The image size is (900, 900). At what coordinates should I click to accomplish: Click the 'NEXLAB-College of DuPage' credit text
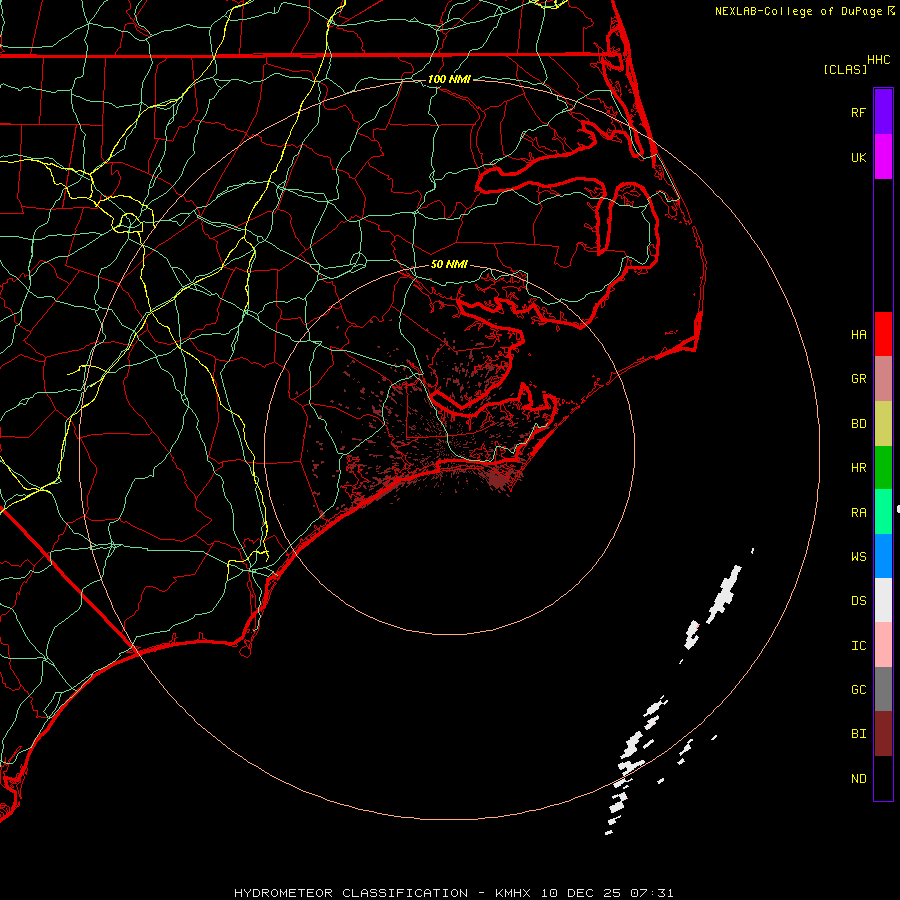(x=798, y=11)
